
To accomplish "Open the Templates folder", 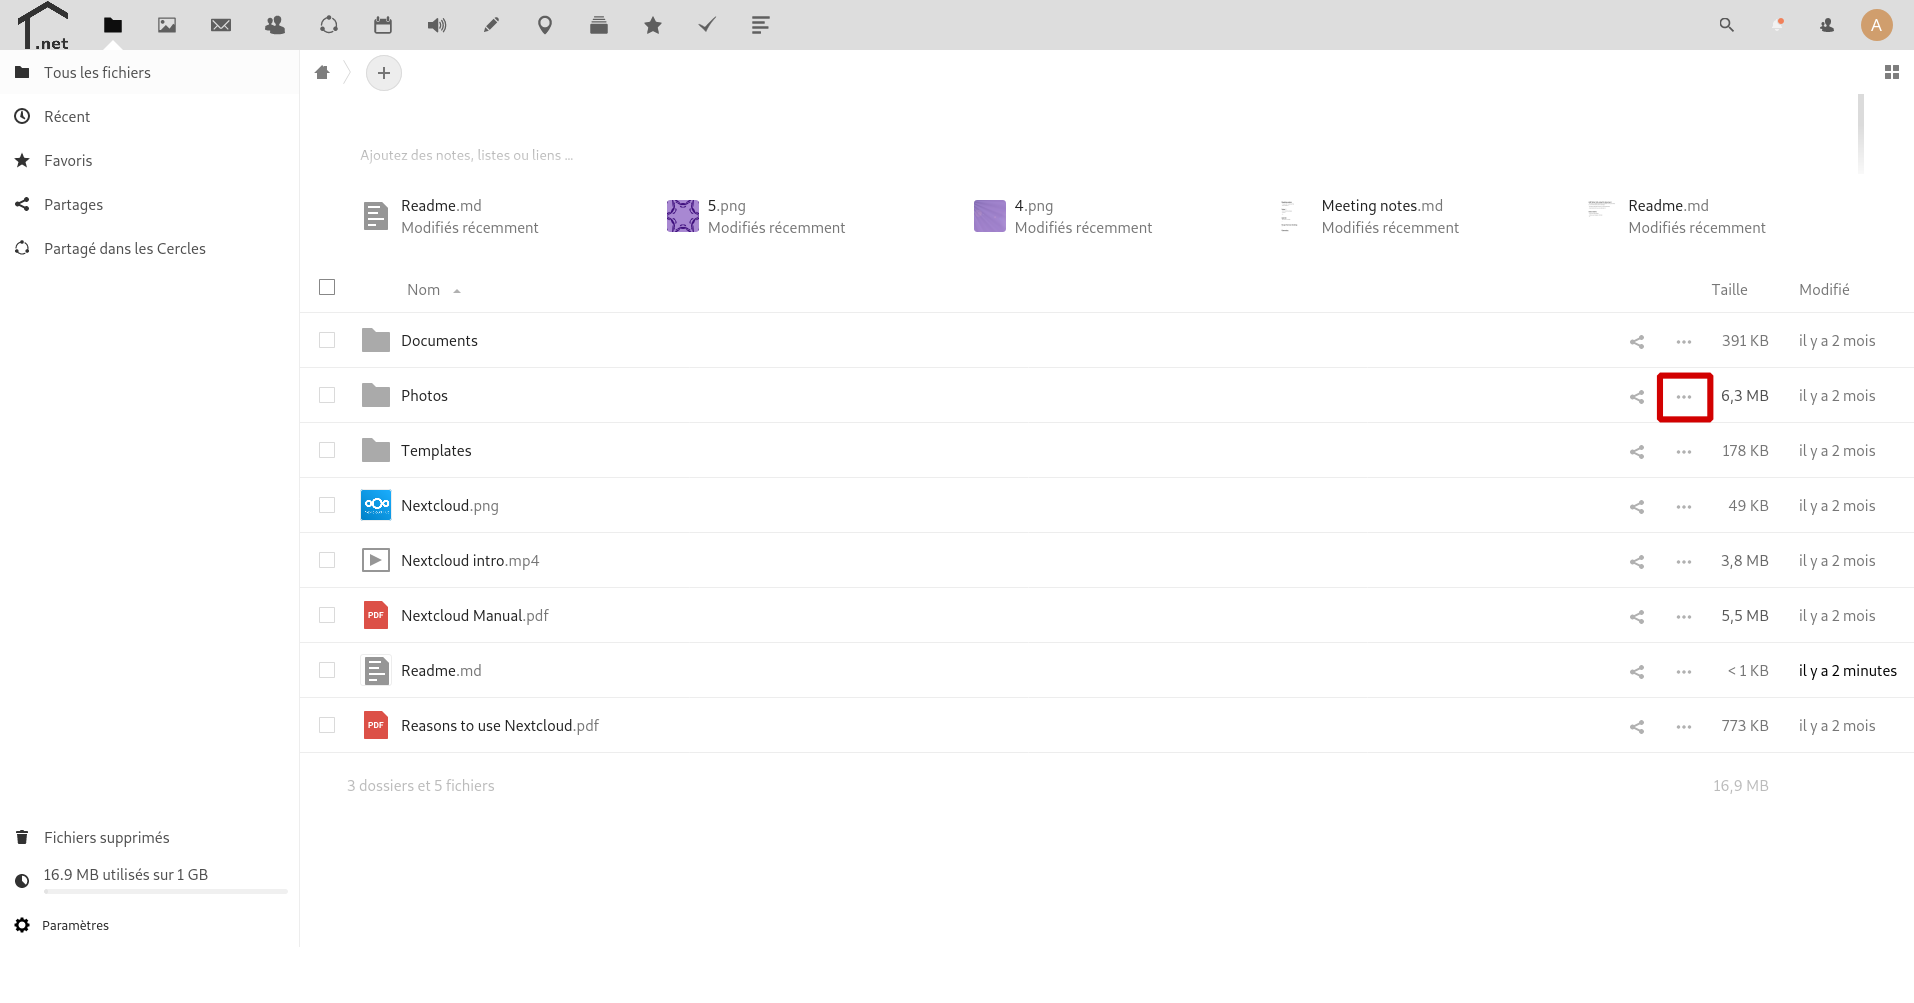I will coord(436,451).
